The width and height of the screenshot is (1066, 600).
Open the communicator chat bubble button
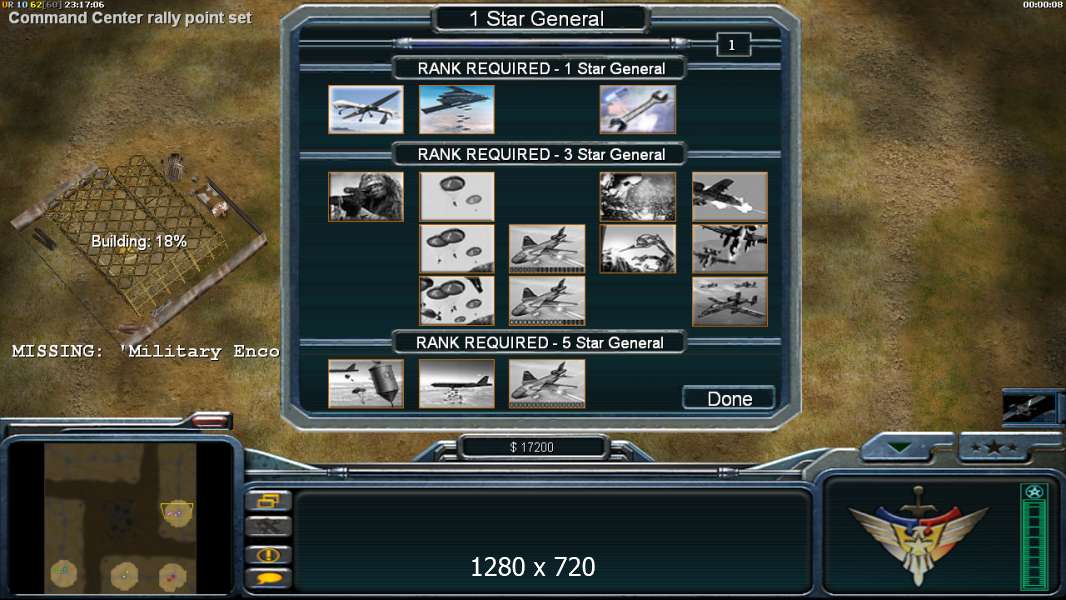point(269,578)
